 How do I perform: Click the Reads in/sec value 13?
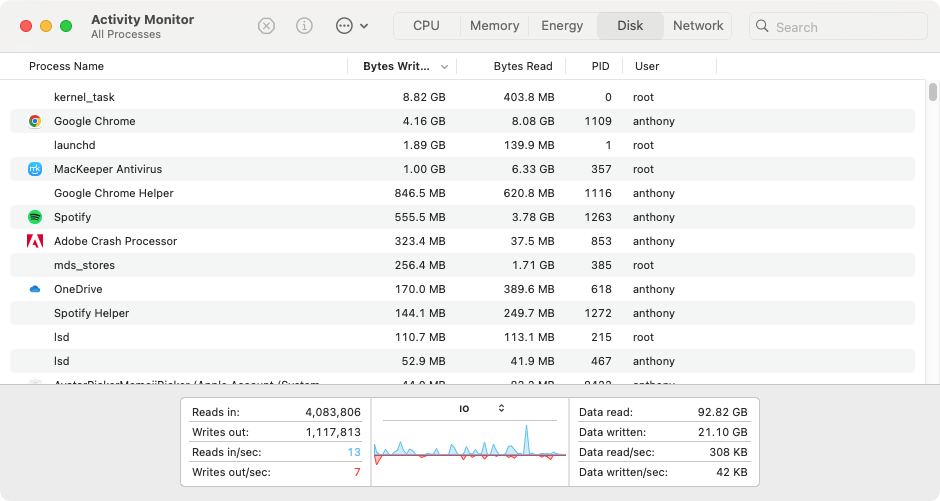pos(354,452)
